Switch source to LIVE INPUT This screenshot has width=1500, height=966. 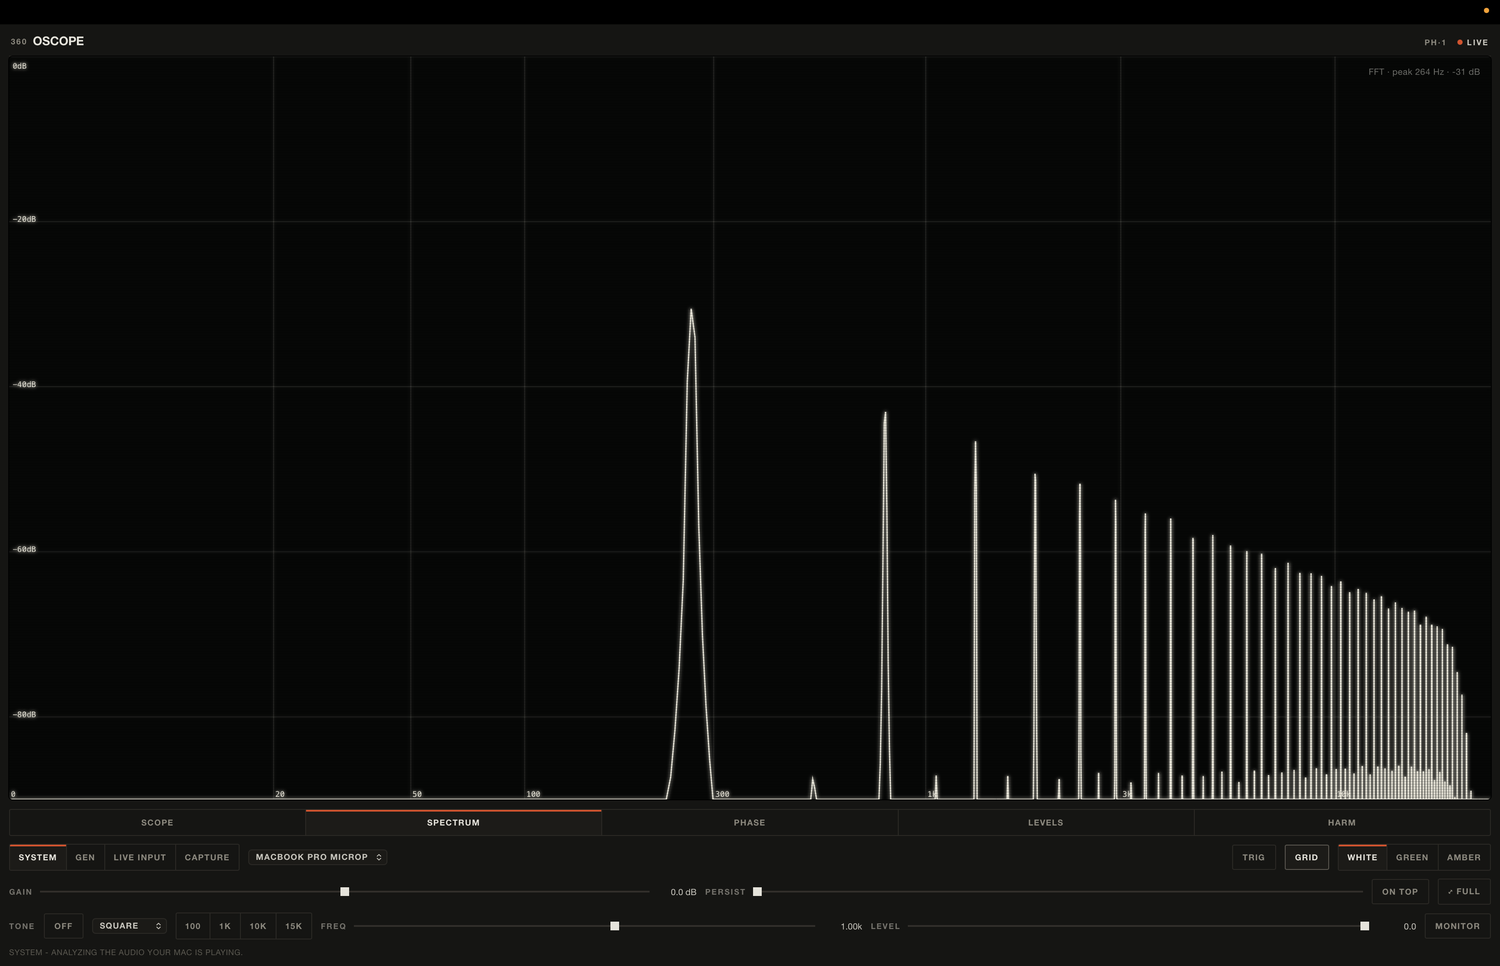140,857
